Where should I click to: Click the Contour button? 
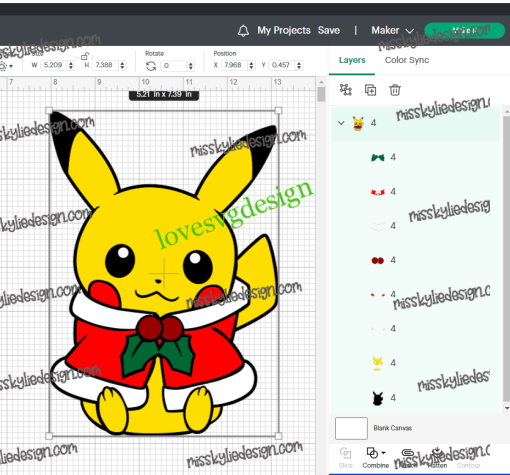pos(468,465)
